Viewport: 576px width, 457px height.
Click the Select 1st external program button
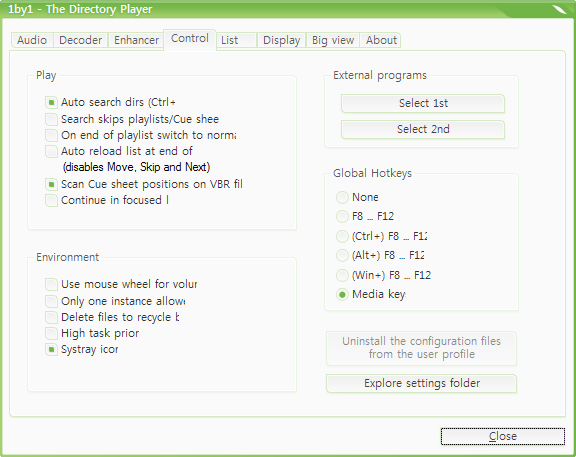point(423,103)
